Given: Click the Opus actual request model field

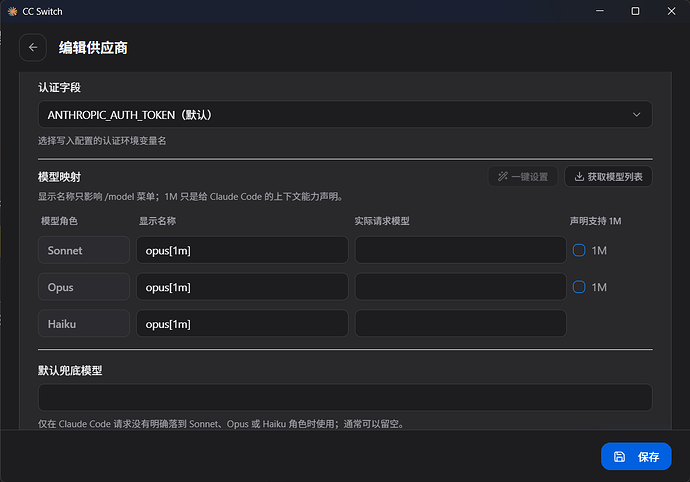Looking at the screenshot, I should [x=460, y=287].
